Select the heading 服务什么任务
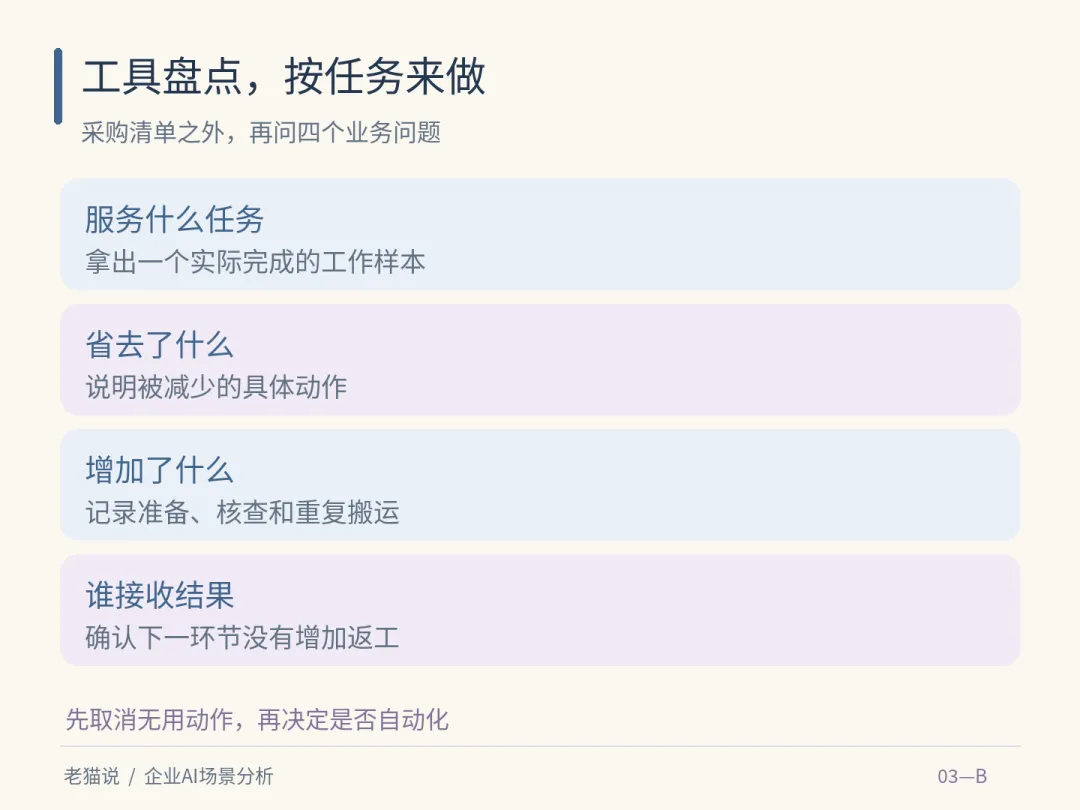The width and height of the screenshot is (1080, 810). coord(174,220)
